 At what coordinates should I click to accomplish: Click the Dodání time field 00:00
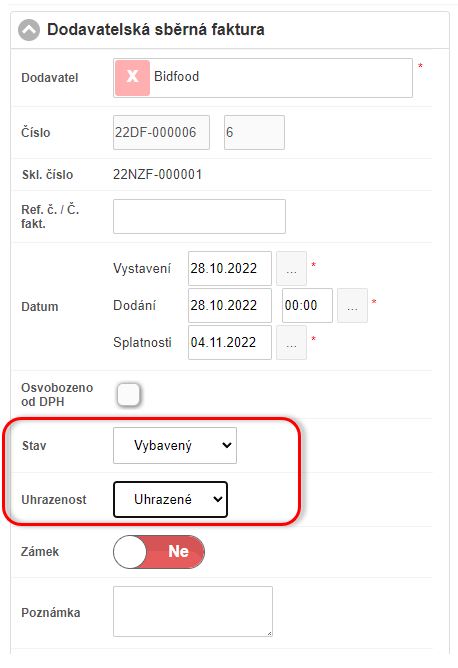307,305
